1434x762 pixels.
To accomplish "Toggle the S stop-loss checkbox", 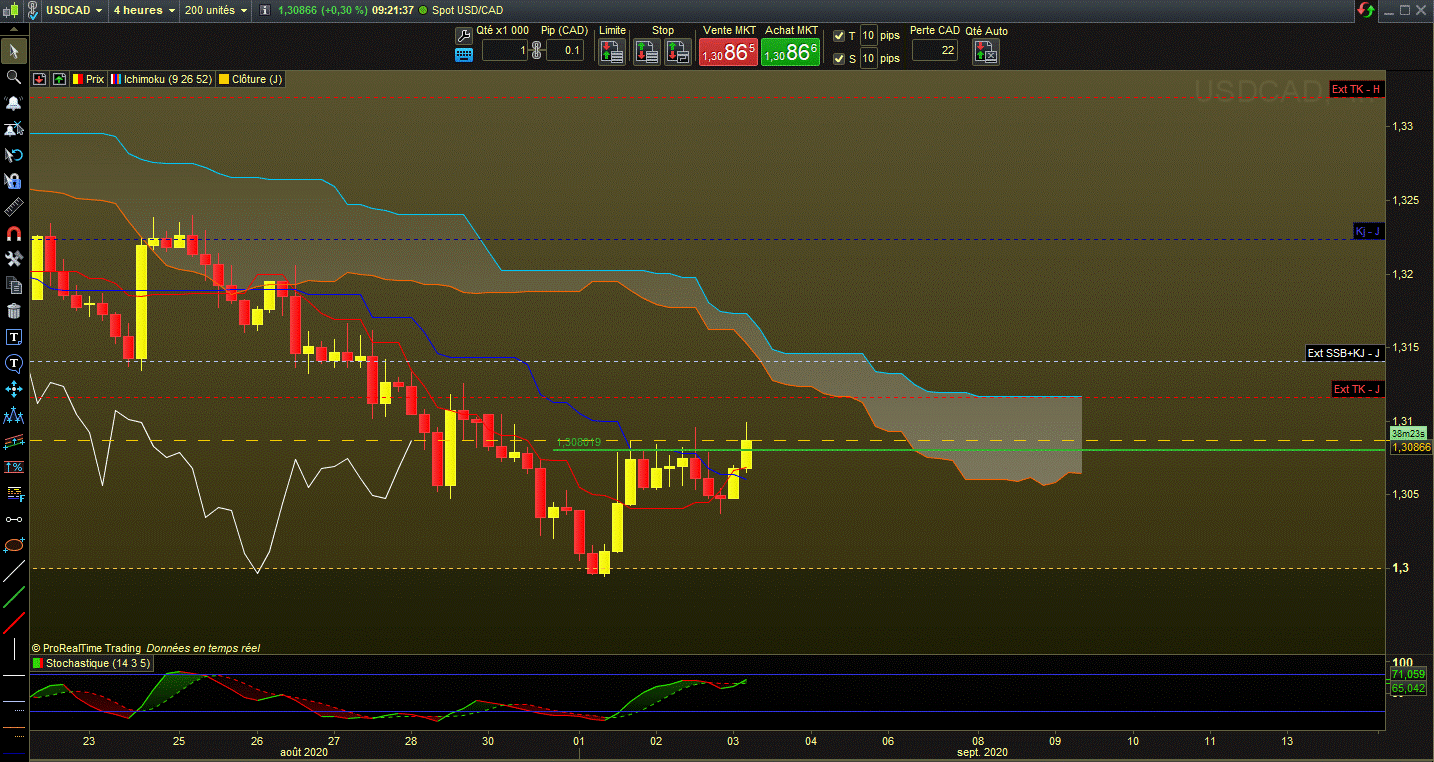I will [838, 59].
